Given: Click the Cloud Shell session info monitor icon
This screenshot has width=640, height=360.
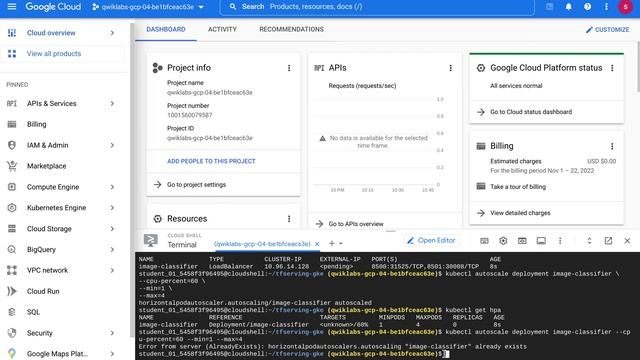Looking at the screenshot, I should 541,241.
